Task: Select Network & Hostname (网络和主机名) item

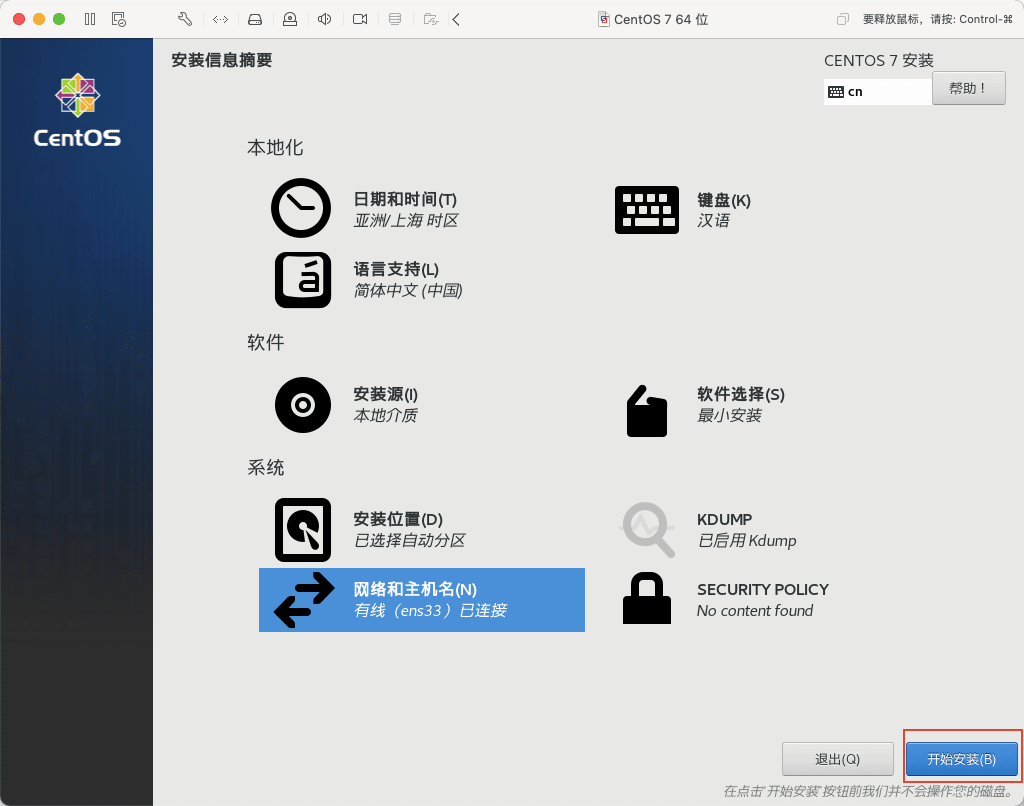Action: [421, 600]
